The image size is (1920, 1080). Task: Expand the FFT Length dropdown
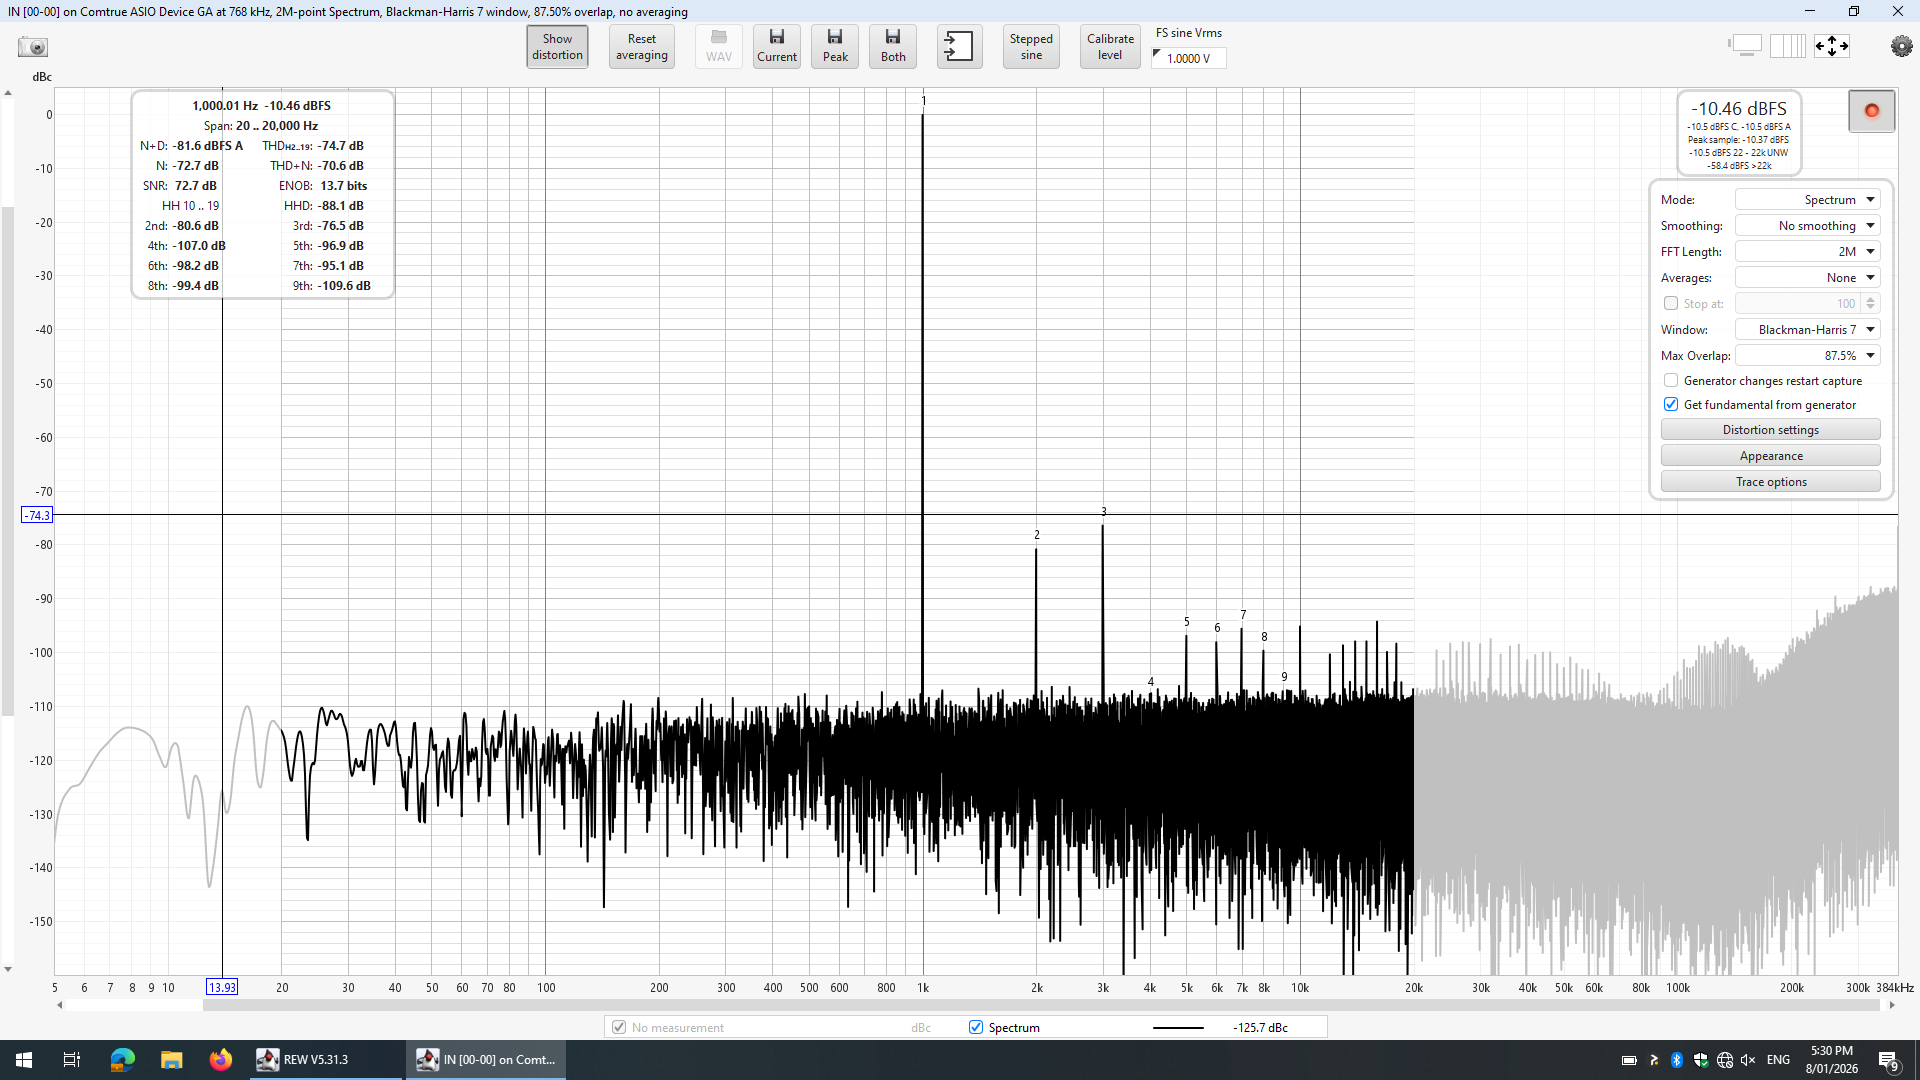[1807, 252]
